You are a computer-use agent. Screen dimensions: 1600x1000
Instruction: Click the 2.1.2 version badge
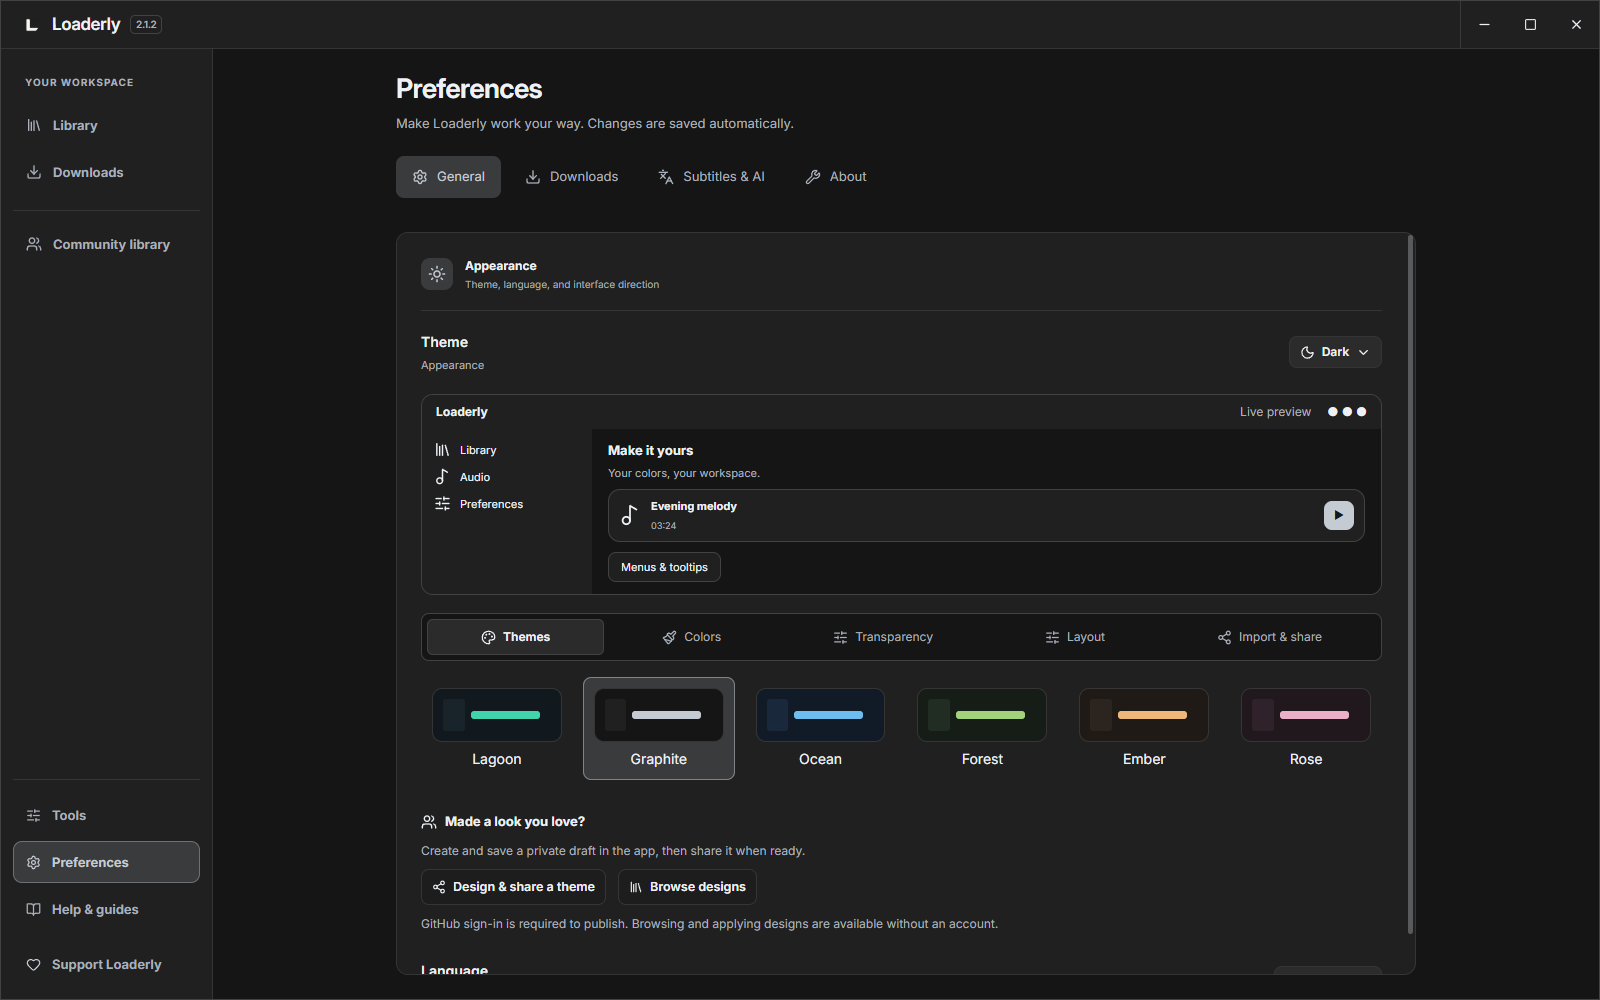146,24
